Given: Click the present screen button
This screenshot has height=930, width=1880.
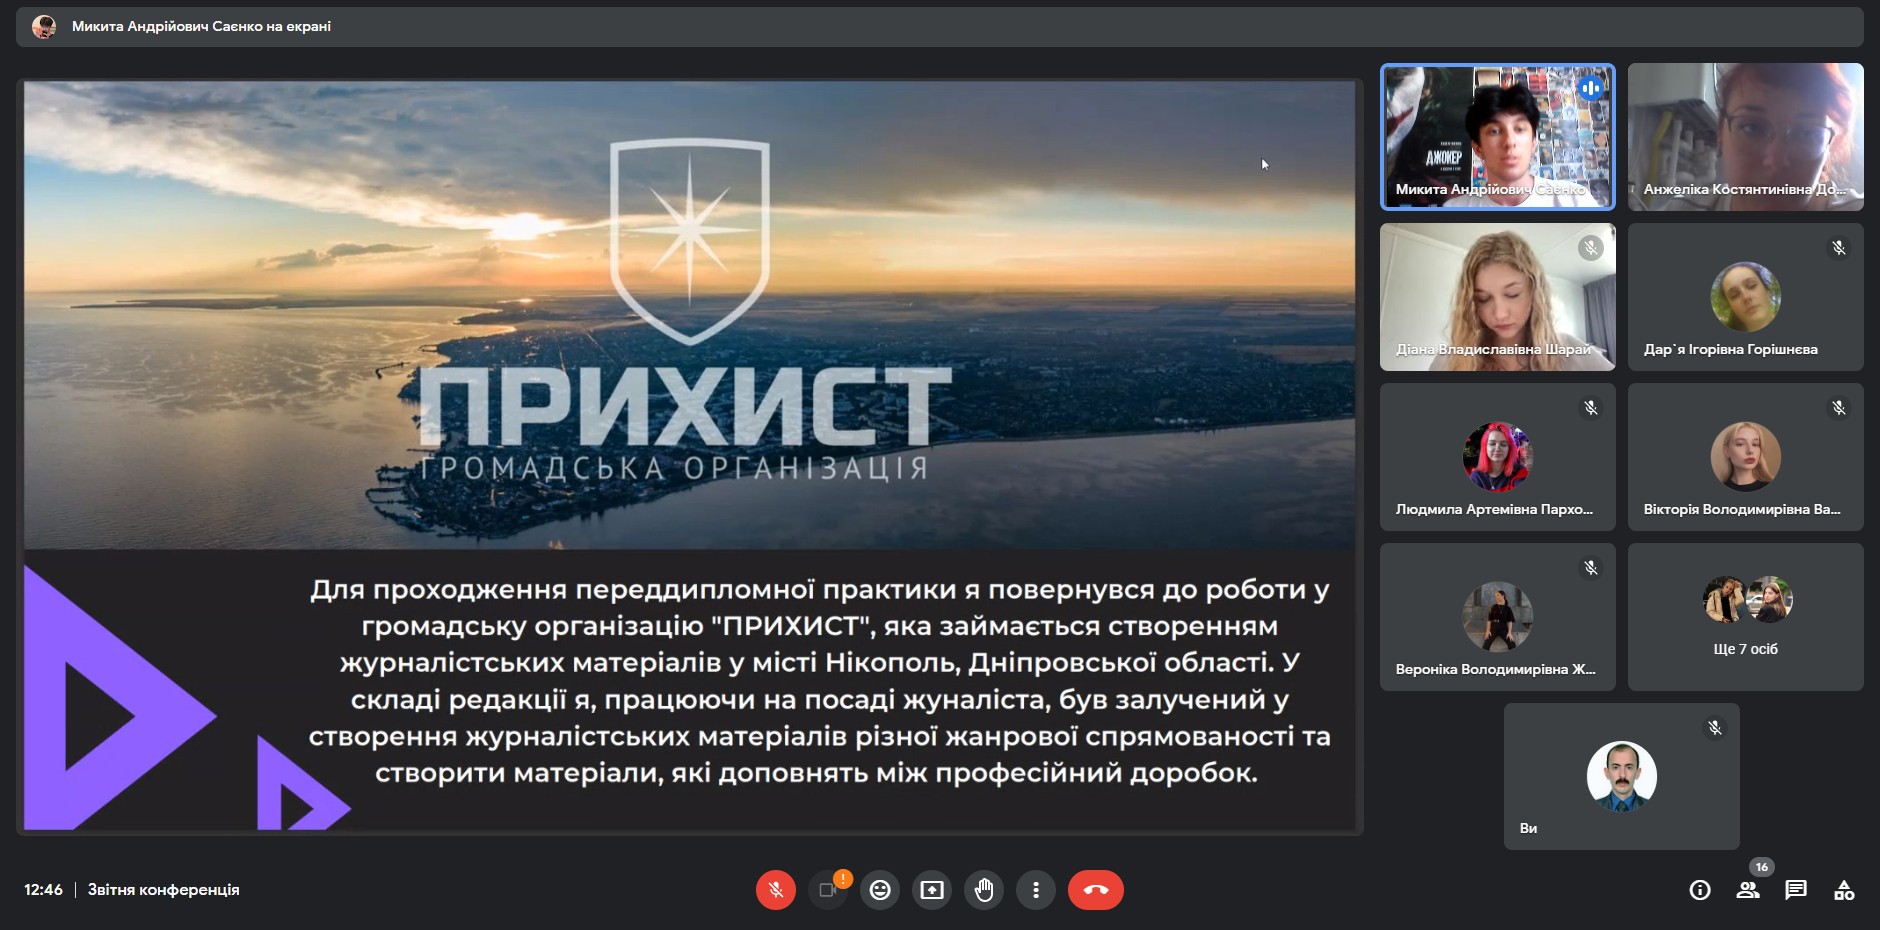Looking at the screenshot, I should (932, 890).
